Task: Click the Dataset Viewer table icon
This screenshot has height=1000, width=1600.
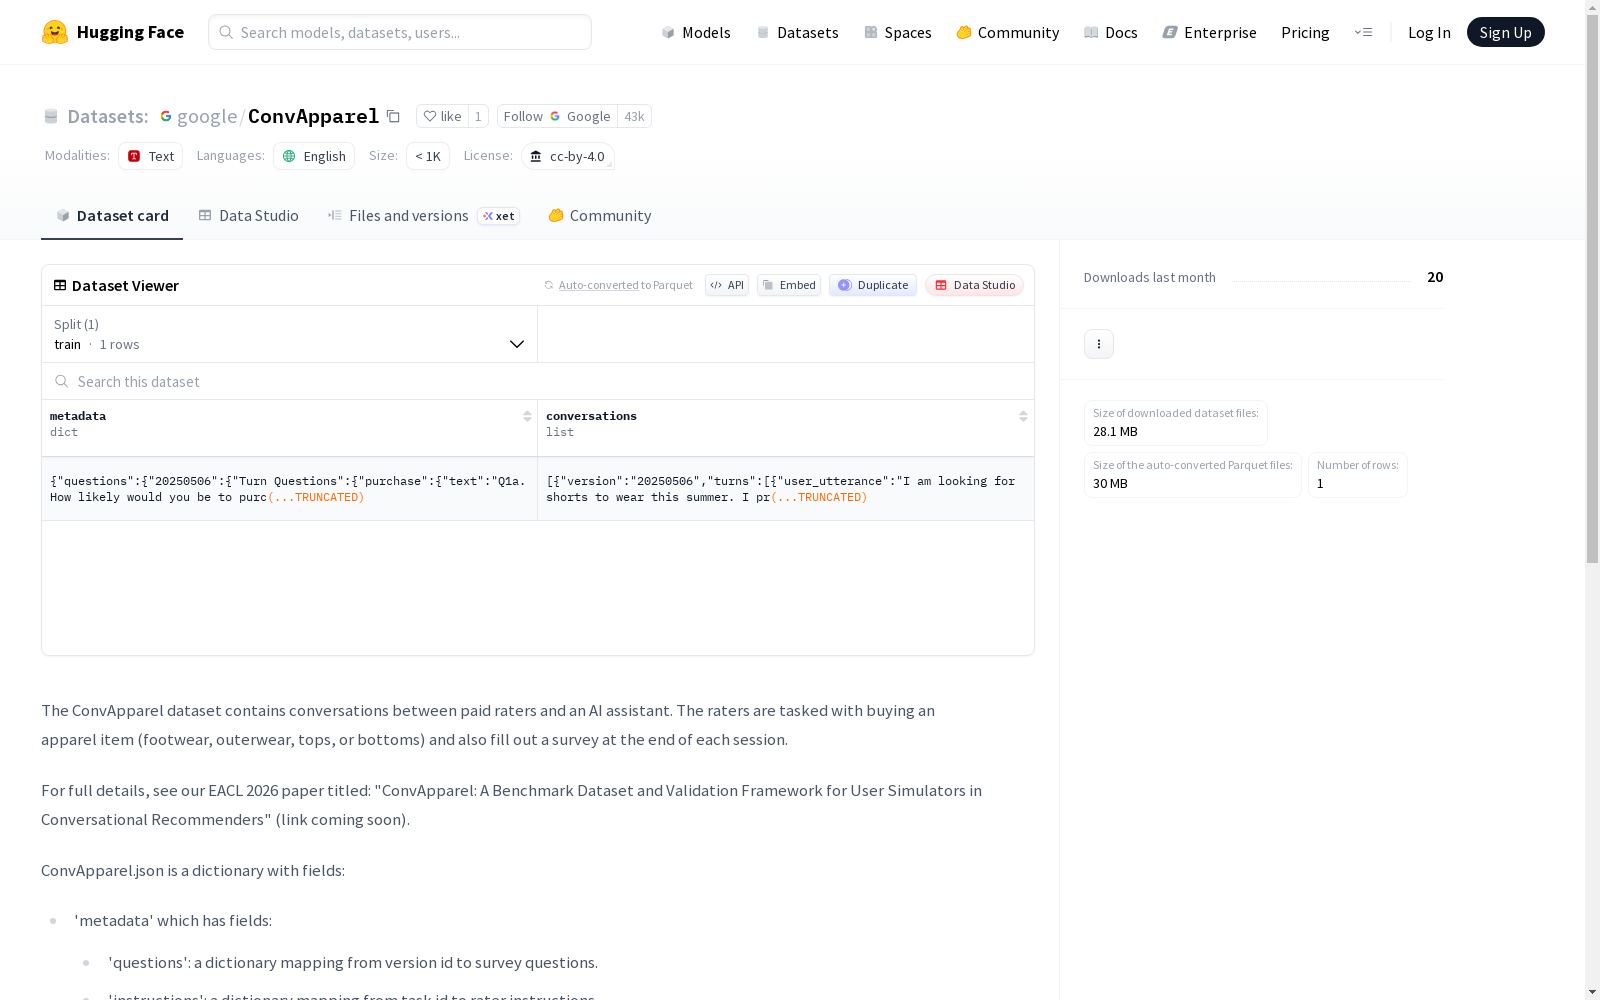Action: coord(60,285)
